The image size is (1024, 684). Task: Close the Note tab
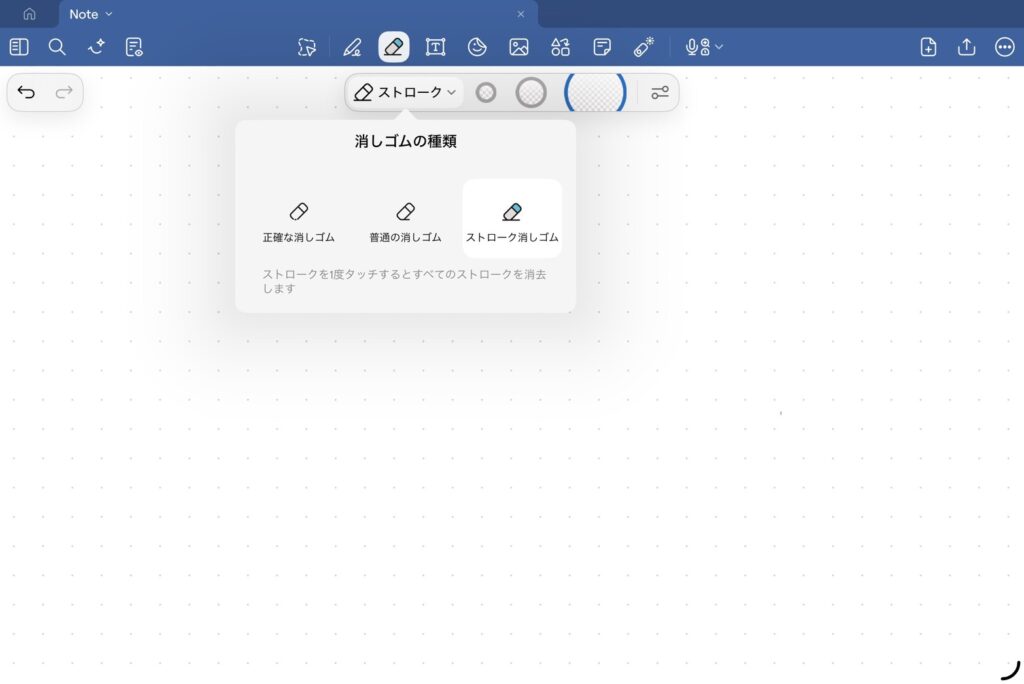click(x=520, y=14)
